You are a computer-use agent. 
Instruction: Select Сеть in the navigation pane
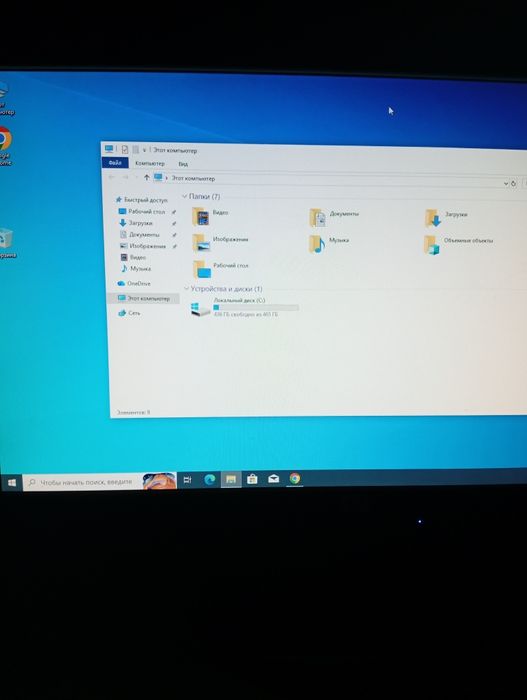pos(130,313)
